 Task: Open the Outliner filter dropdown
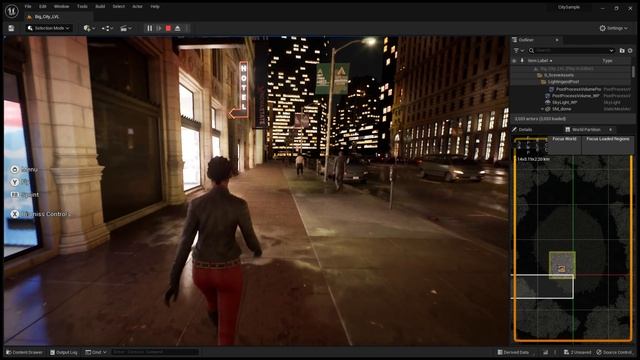pyautogui.click(x=518, y=51)
